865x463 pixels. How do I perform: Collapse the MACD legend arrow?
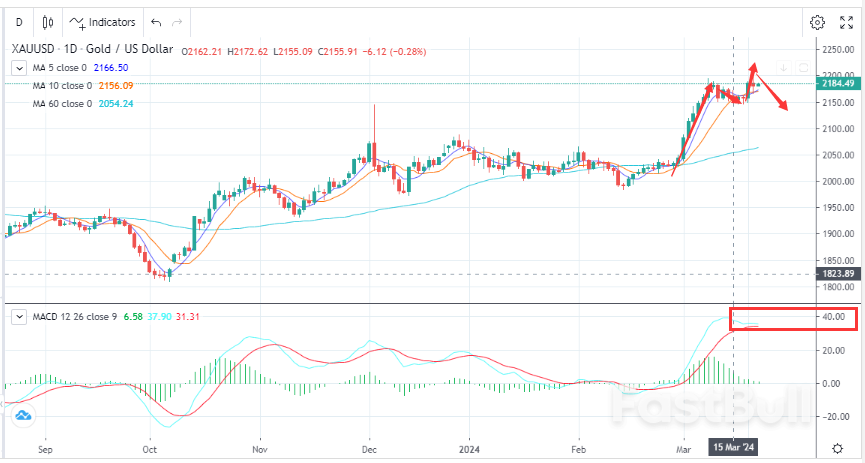(18, 317)
